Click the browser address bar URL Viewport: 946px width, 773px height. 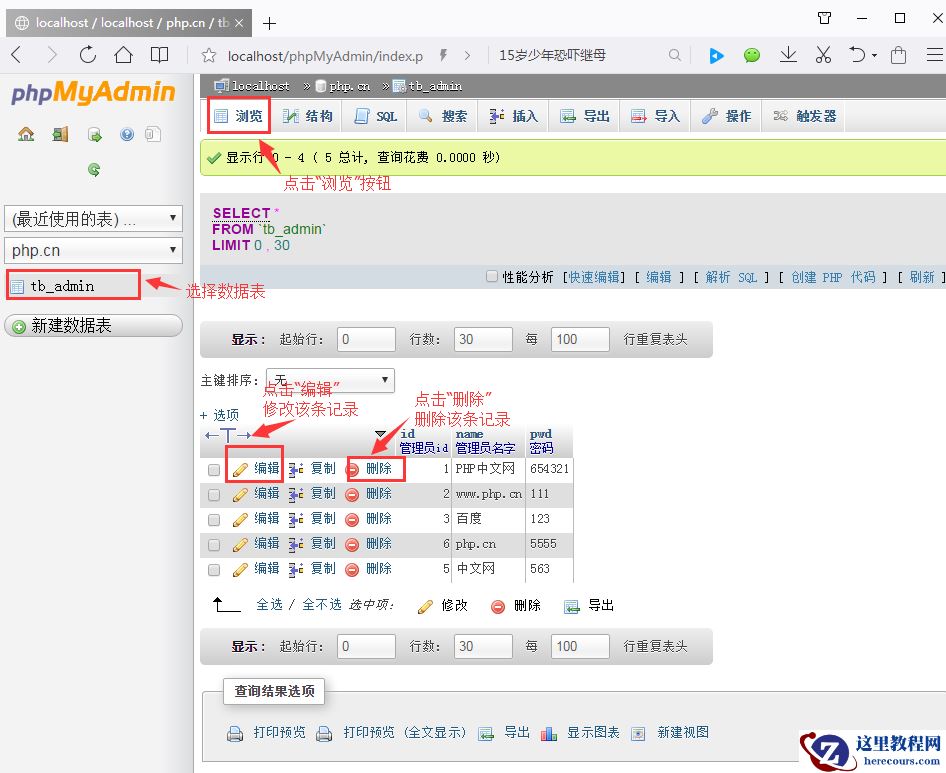point(325,56)
